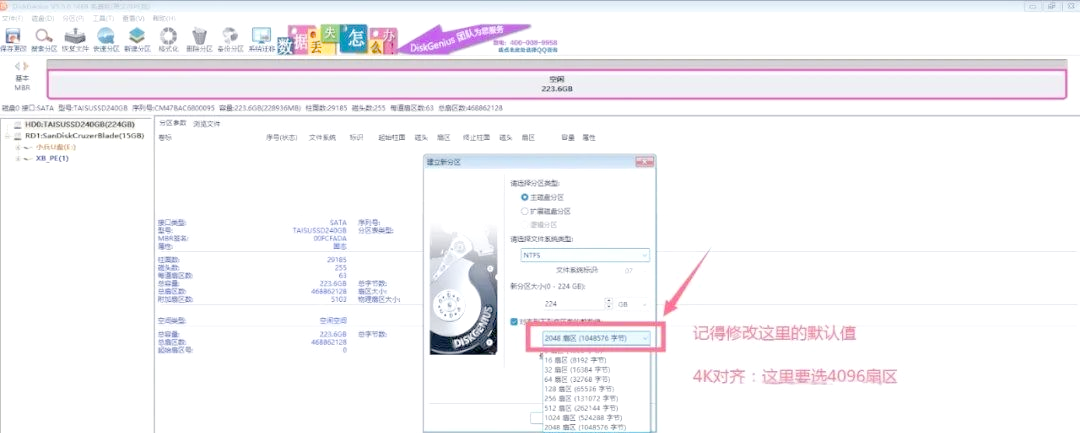The image size is (1080, 433).
Task: Select the 主磁盘分区 primary partition radio button
Action: [525, 198]
